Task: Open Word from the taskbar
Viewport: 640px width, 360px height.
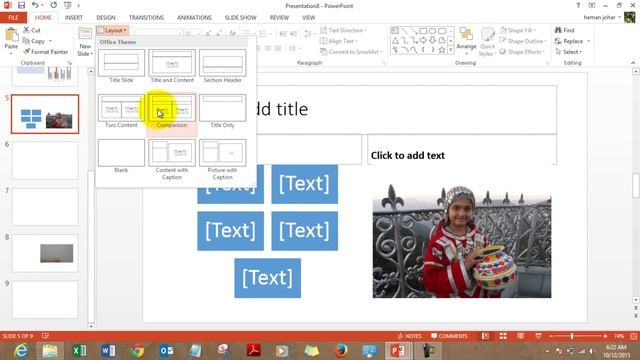Action: coord(108,351)
